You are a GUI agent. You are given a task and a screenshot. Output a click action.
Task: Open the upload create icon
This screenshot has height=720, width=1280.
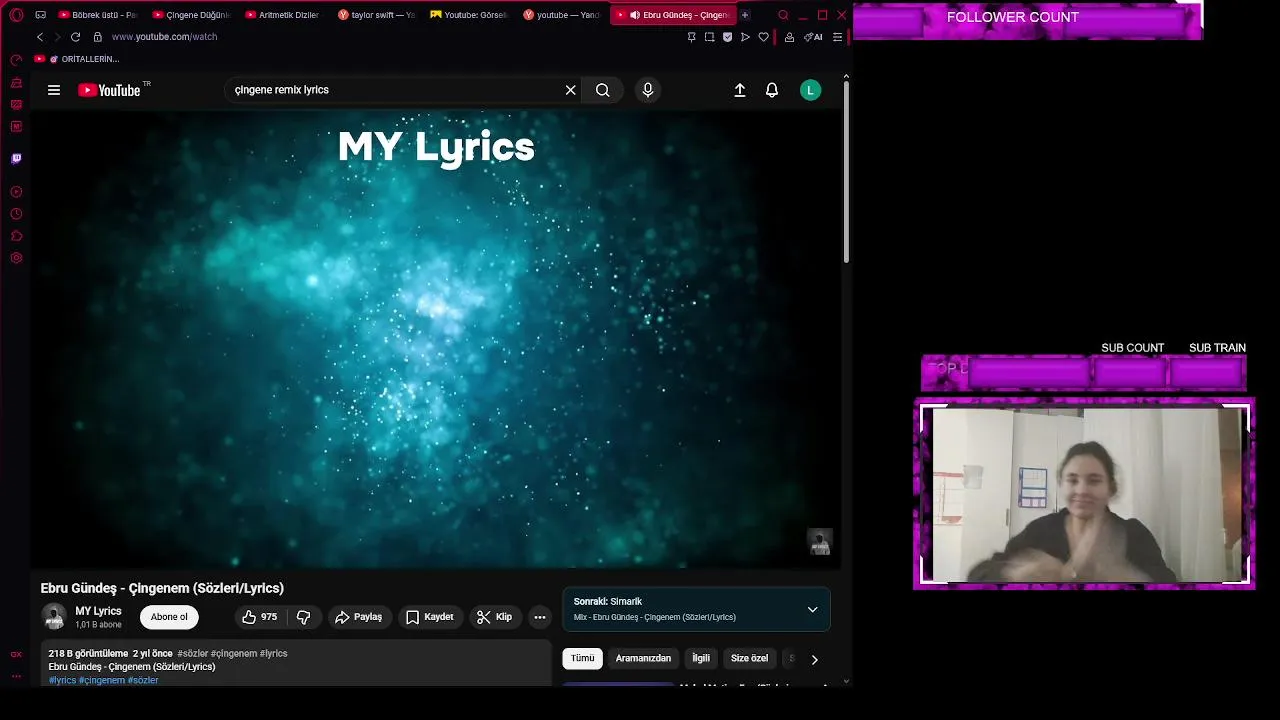pos(740,90)
